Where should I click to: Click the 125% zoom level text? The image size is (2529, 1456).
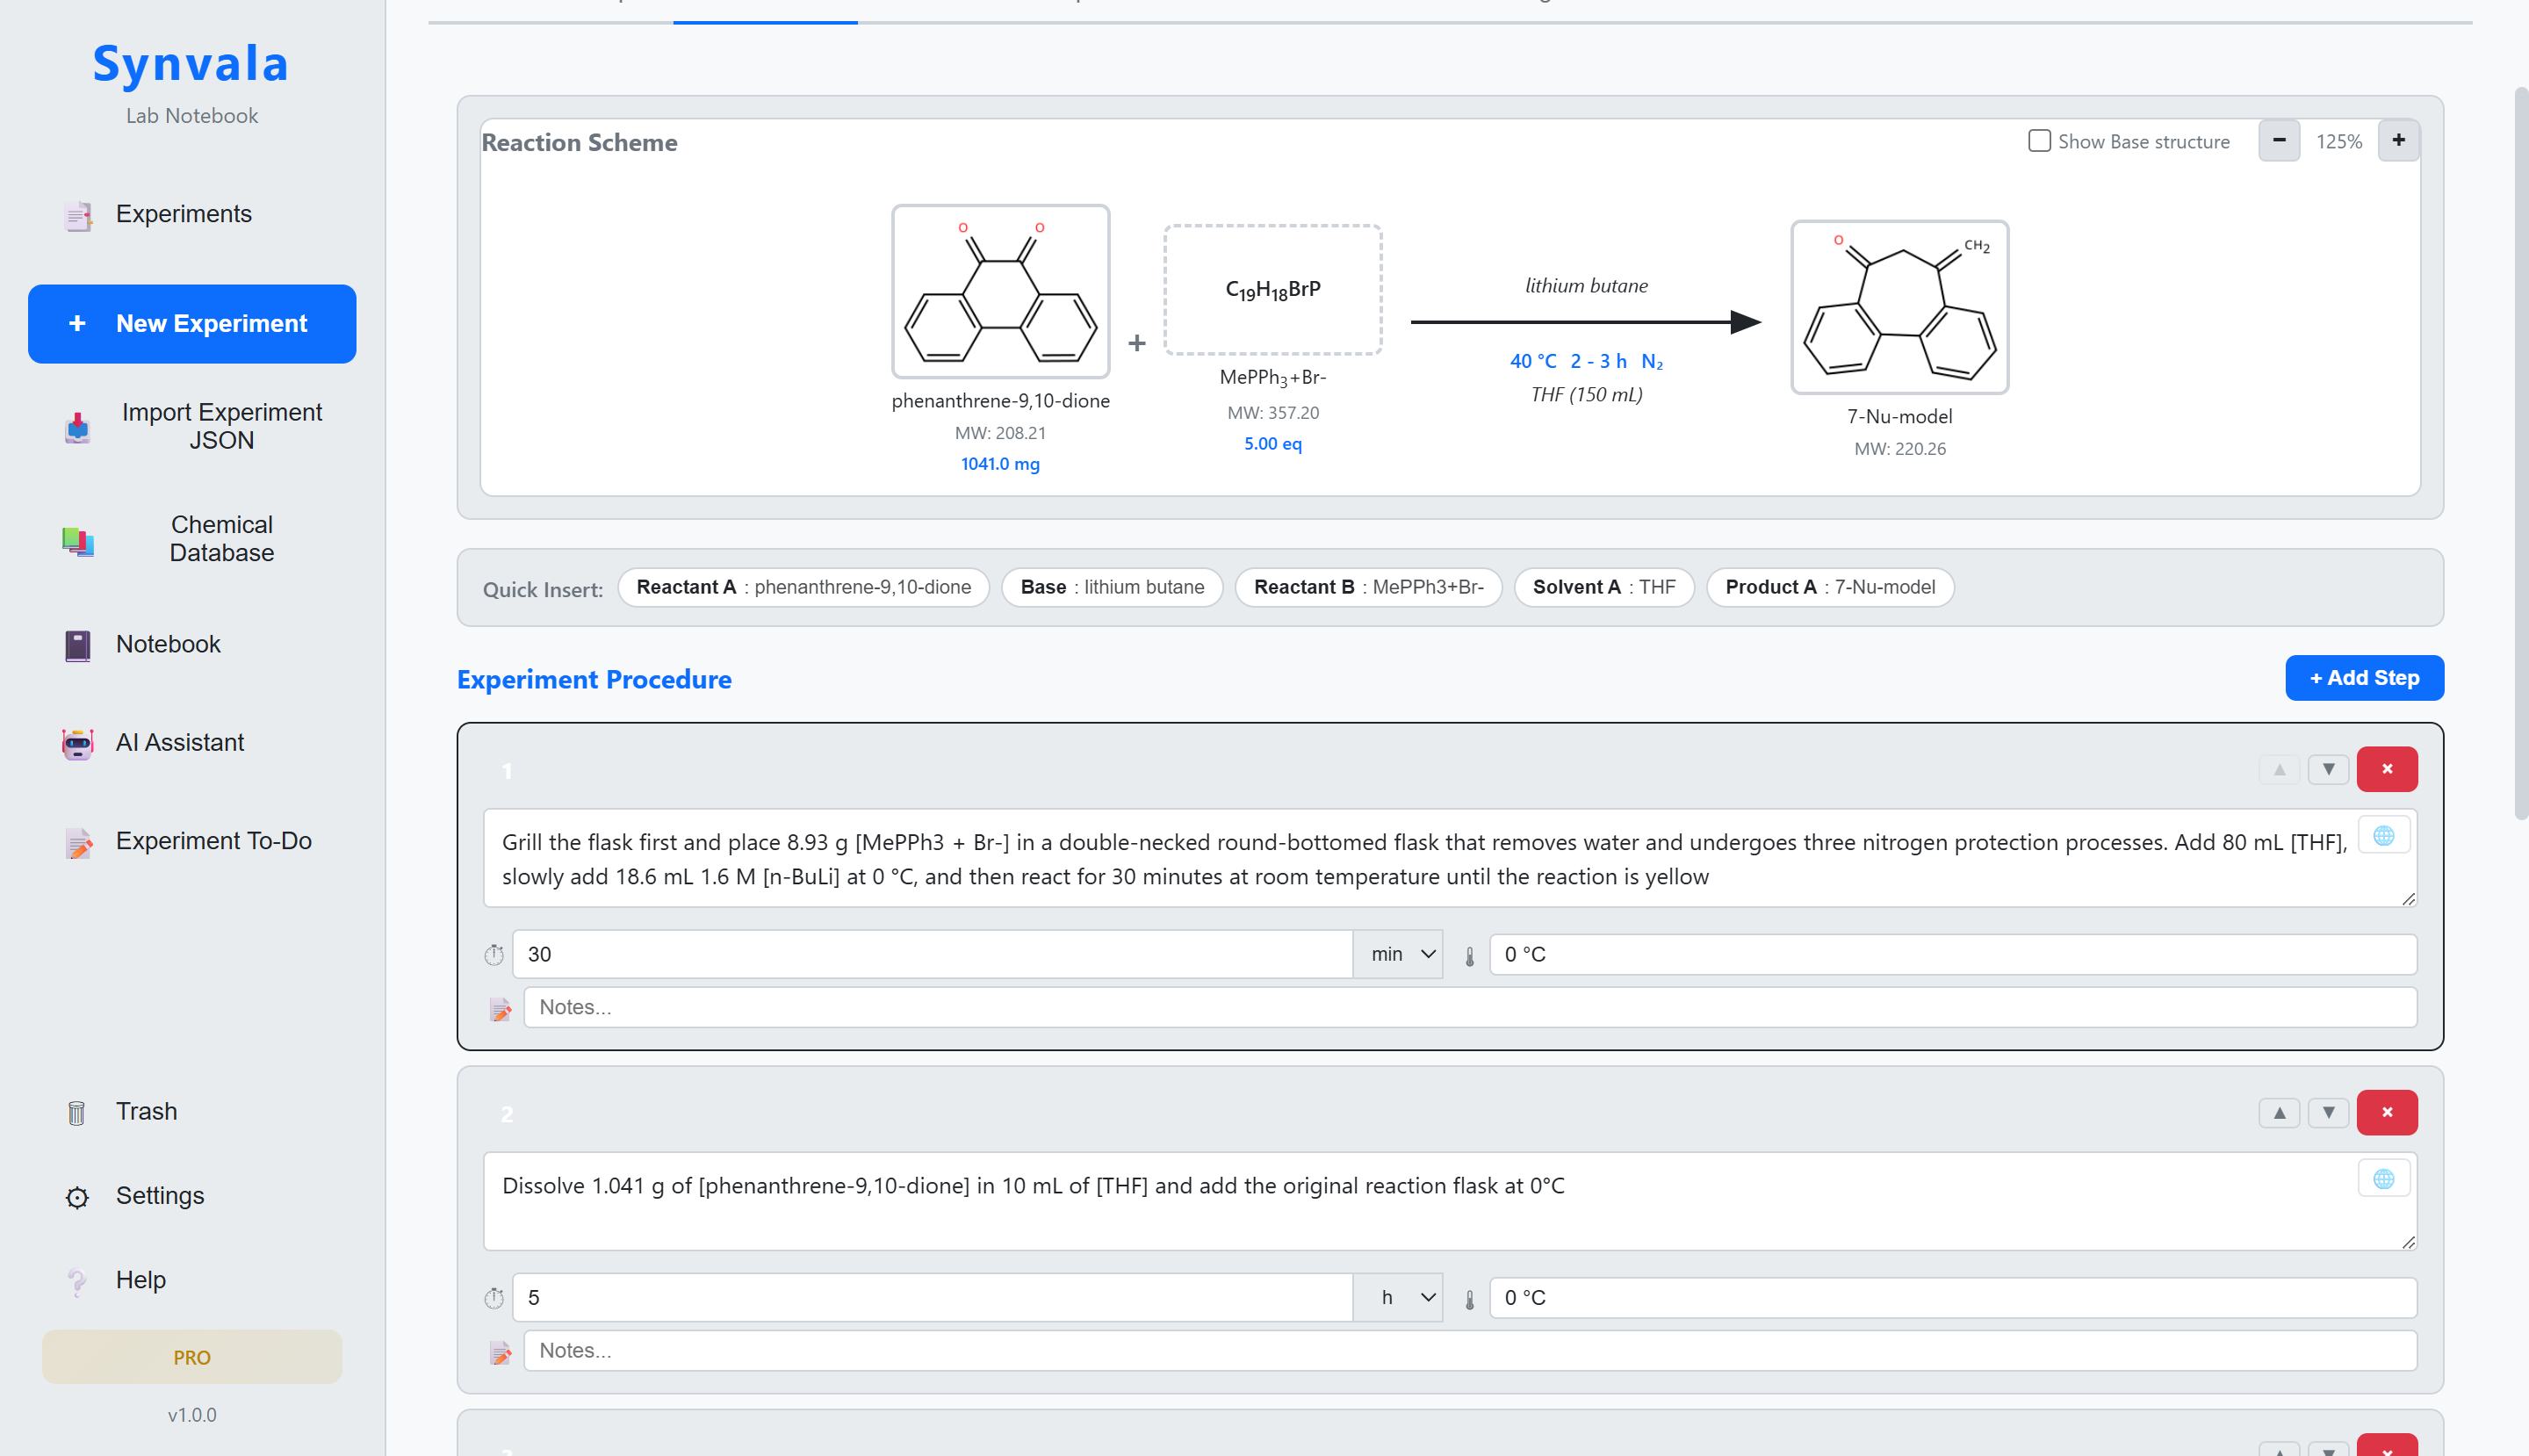[x=2339, y=141]
